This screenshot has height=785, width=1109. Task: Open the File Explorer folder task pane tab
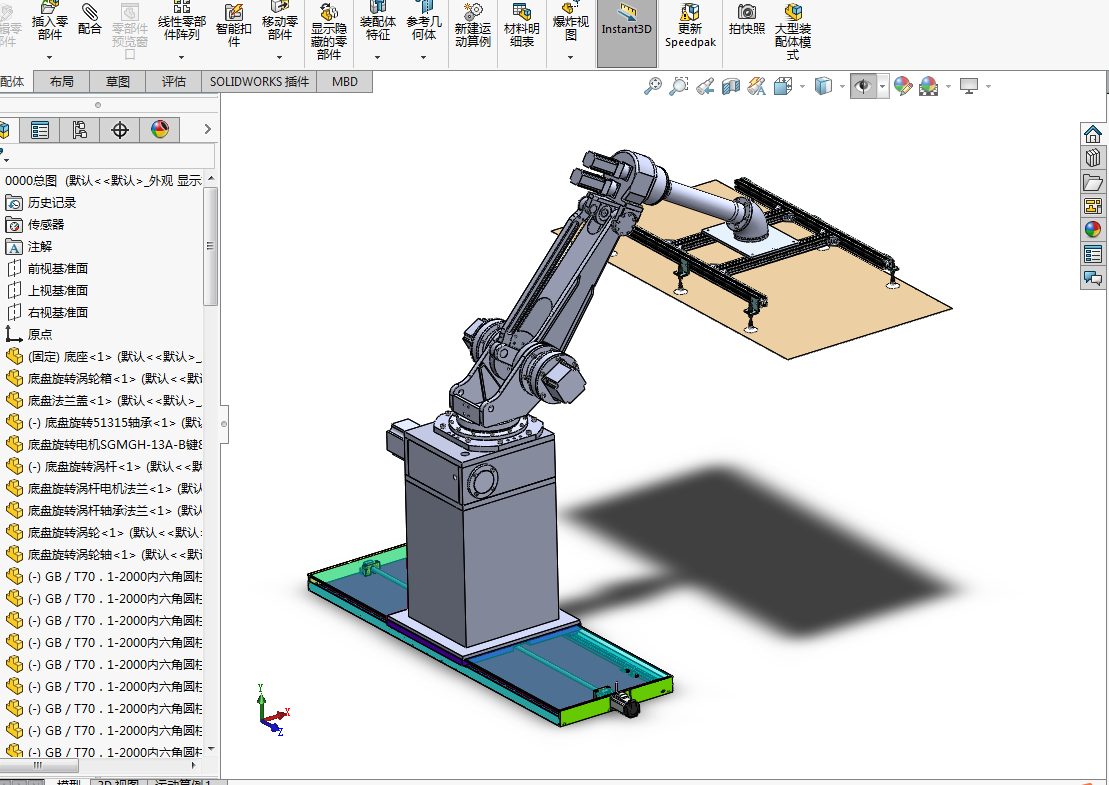pos(1093,182)
